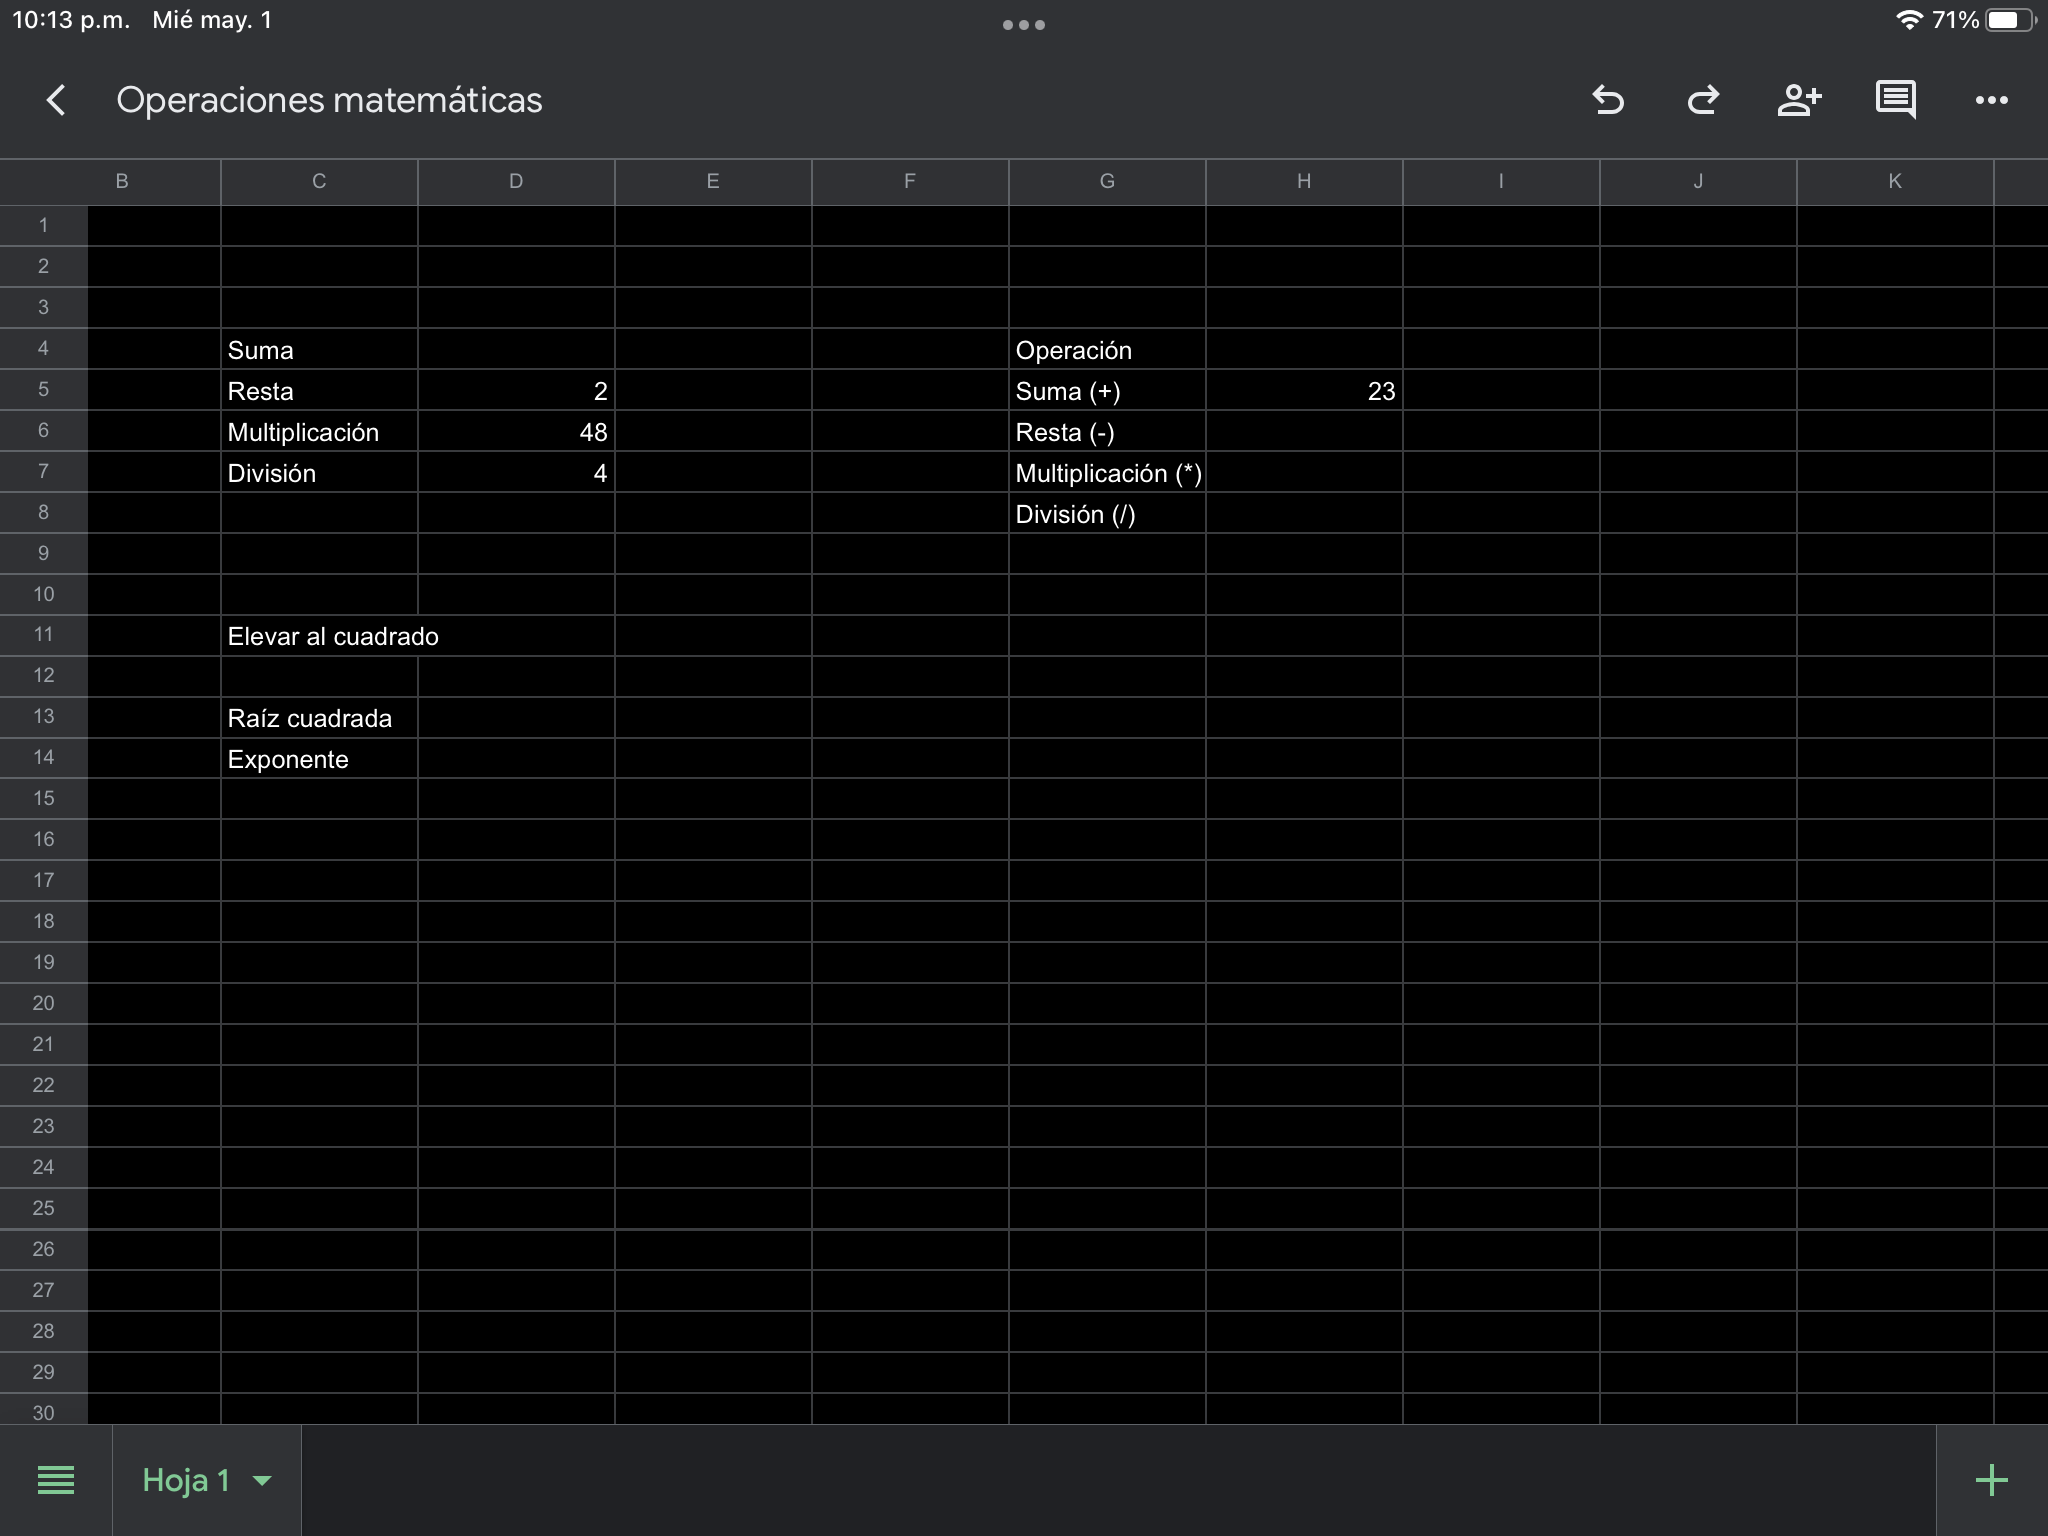
Task: Select the cell containing 48
Action: (516, 432)
